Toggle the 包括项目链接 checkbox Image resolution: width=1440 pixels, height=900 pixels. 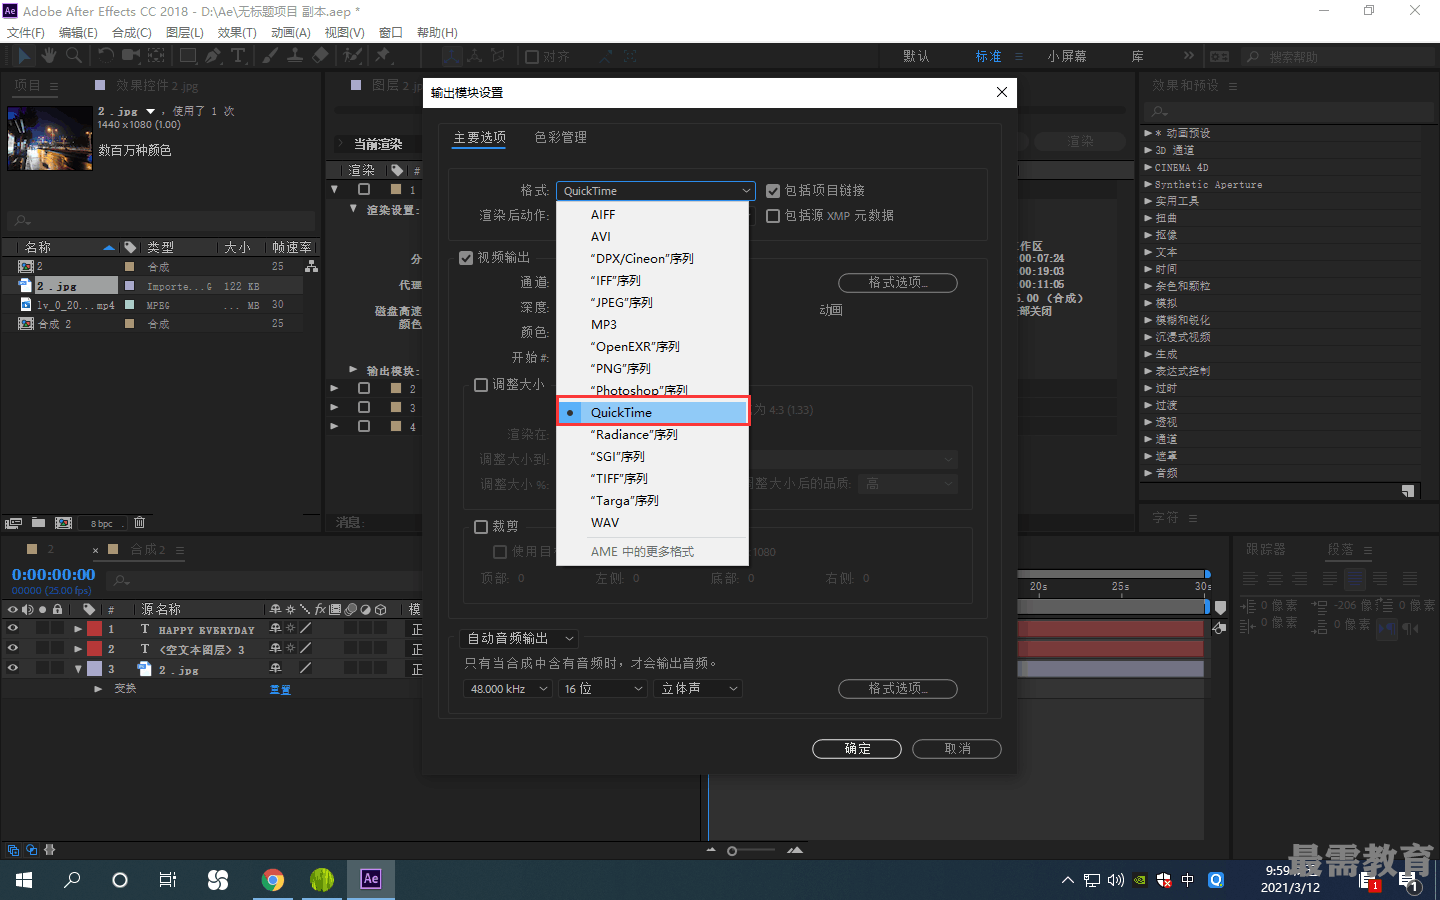pos(773,191)
